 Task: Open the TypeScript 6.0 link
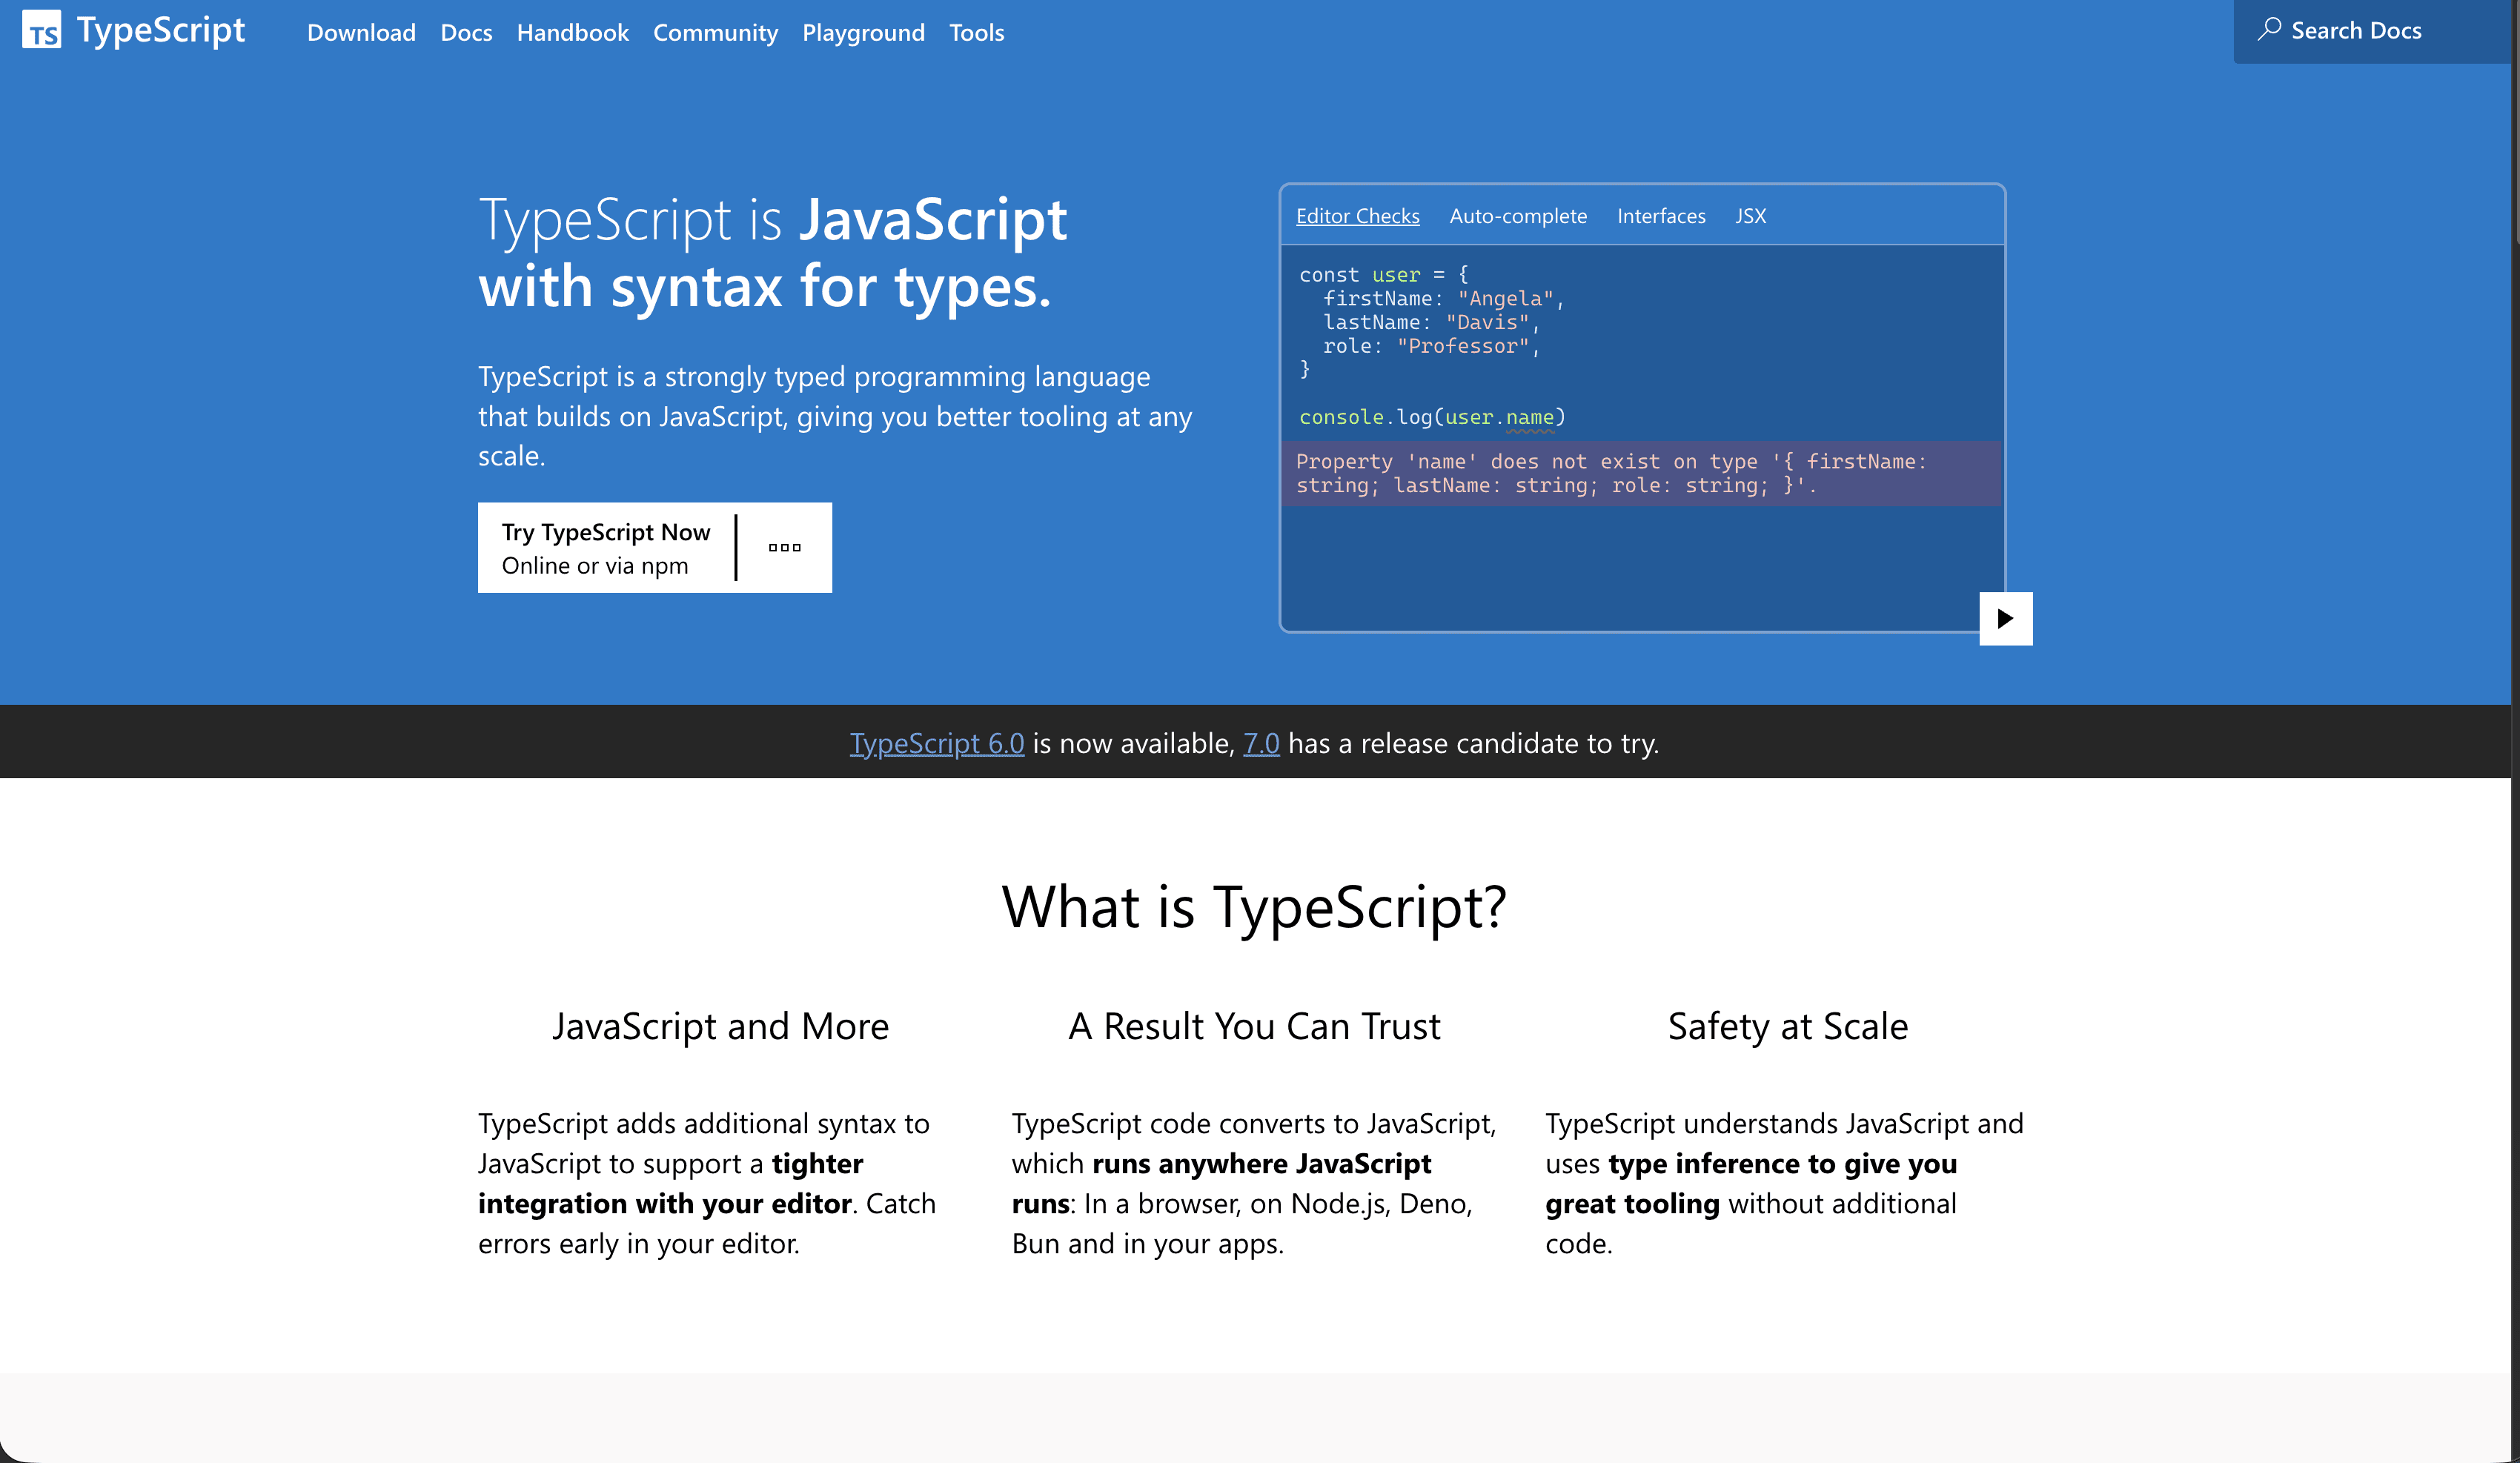(x=937, y=743)
